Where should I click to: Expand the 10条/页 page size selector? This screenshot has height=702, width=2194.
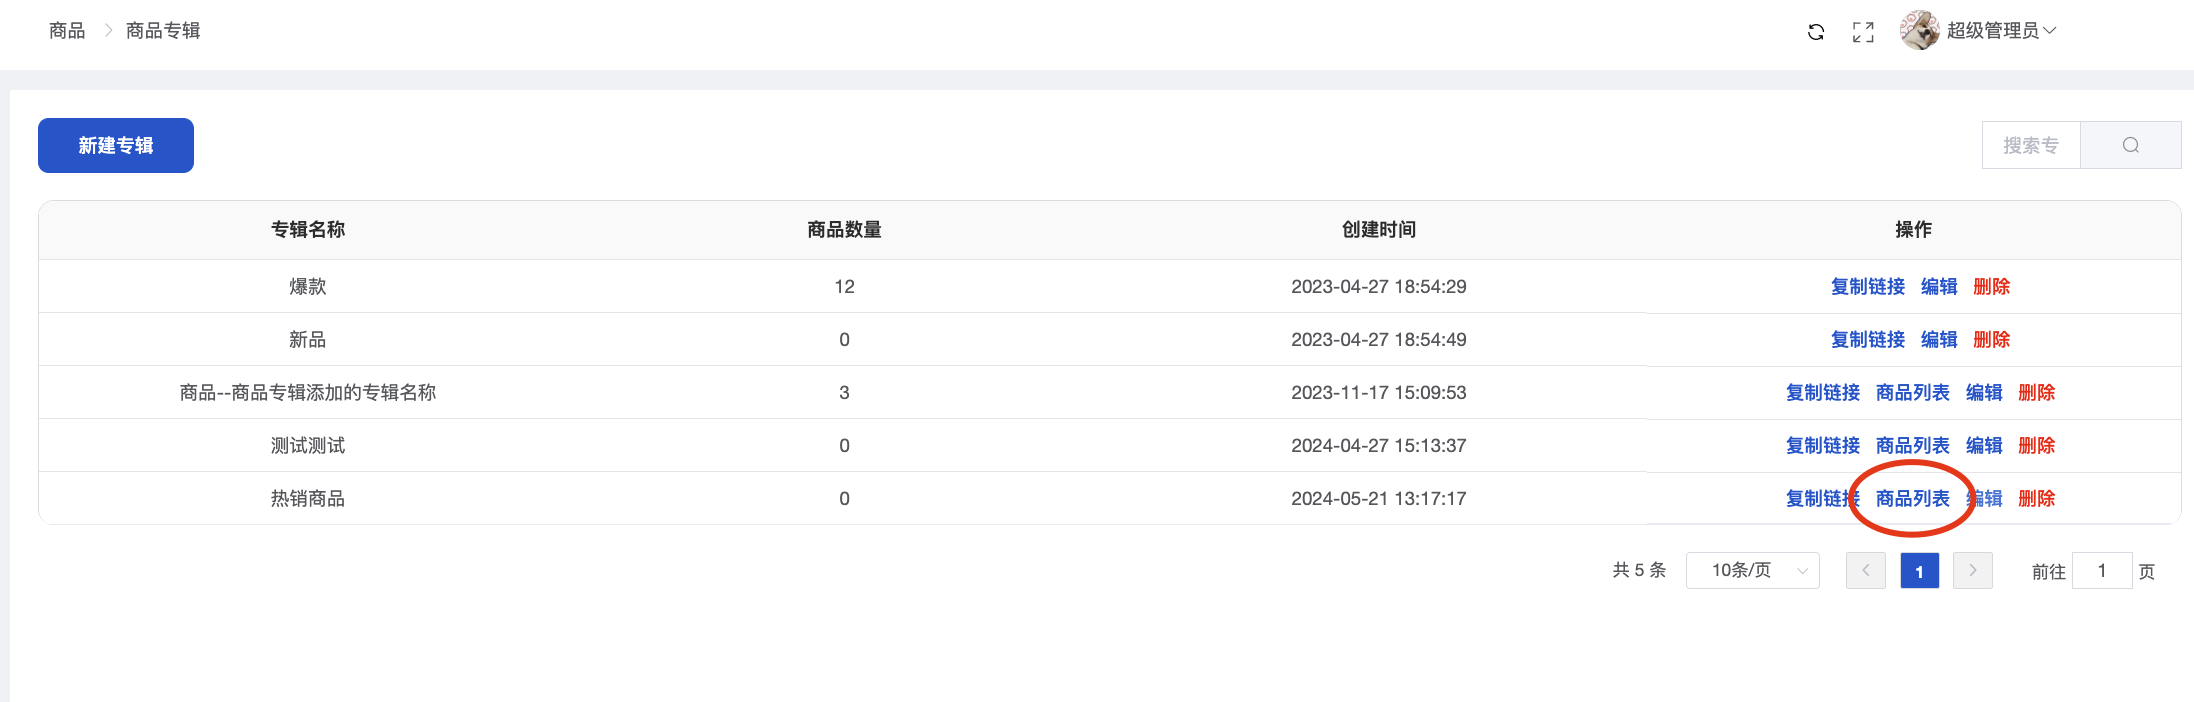(x=1752, y=571)
